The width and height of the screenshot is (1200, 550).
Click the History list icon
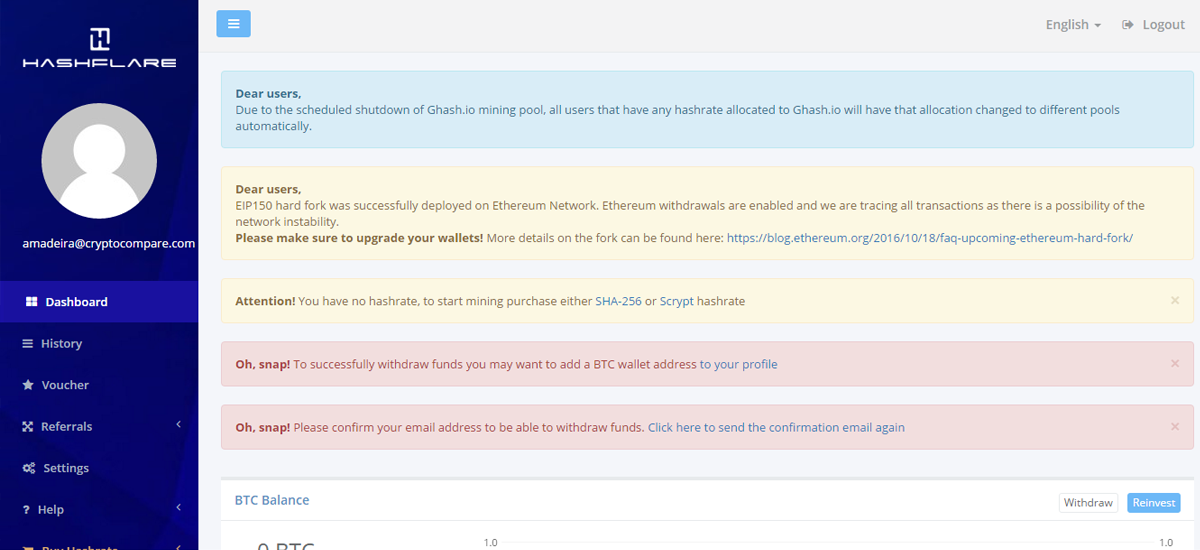click(28, 343)
